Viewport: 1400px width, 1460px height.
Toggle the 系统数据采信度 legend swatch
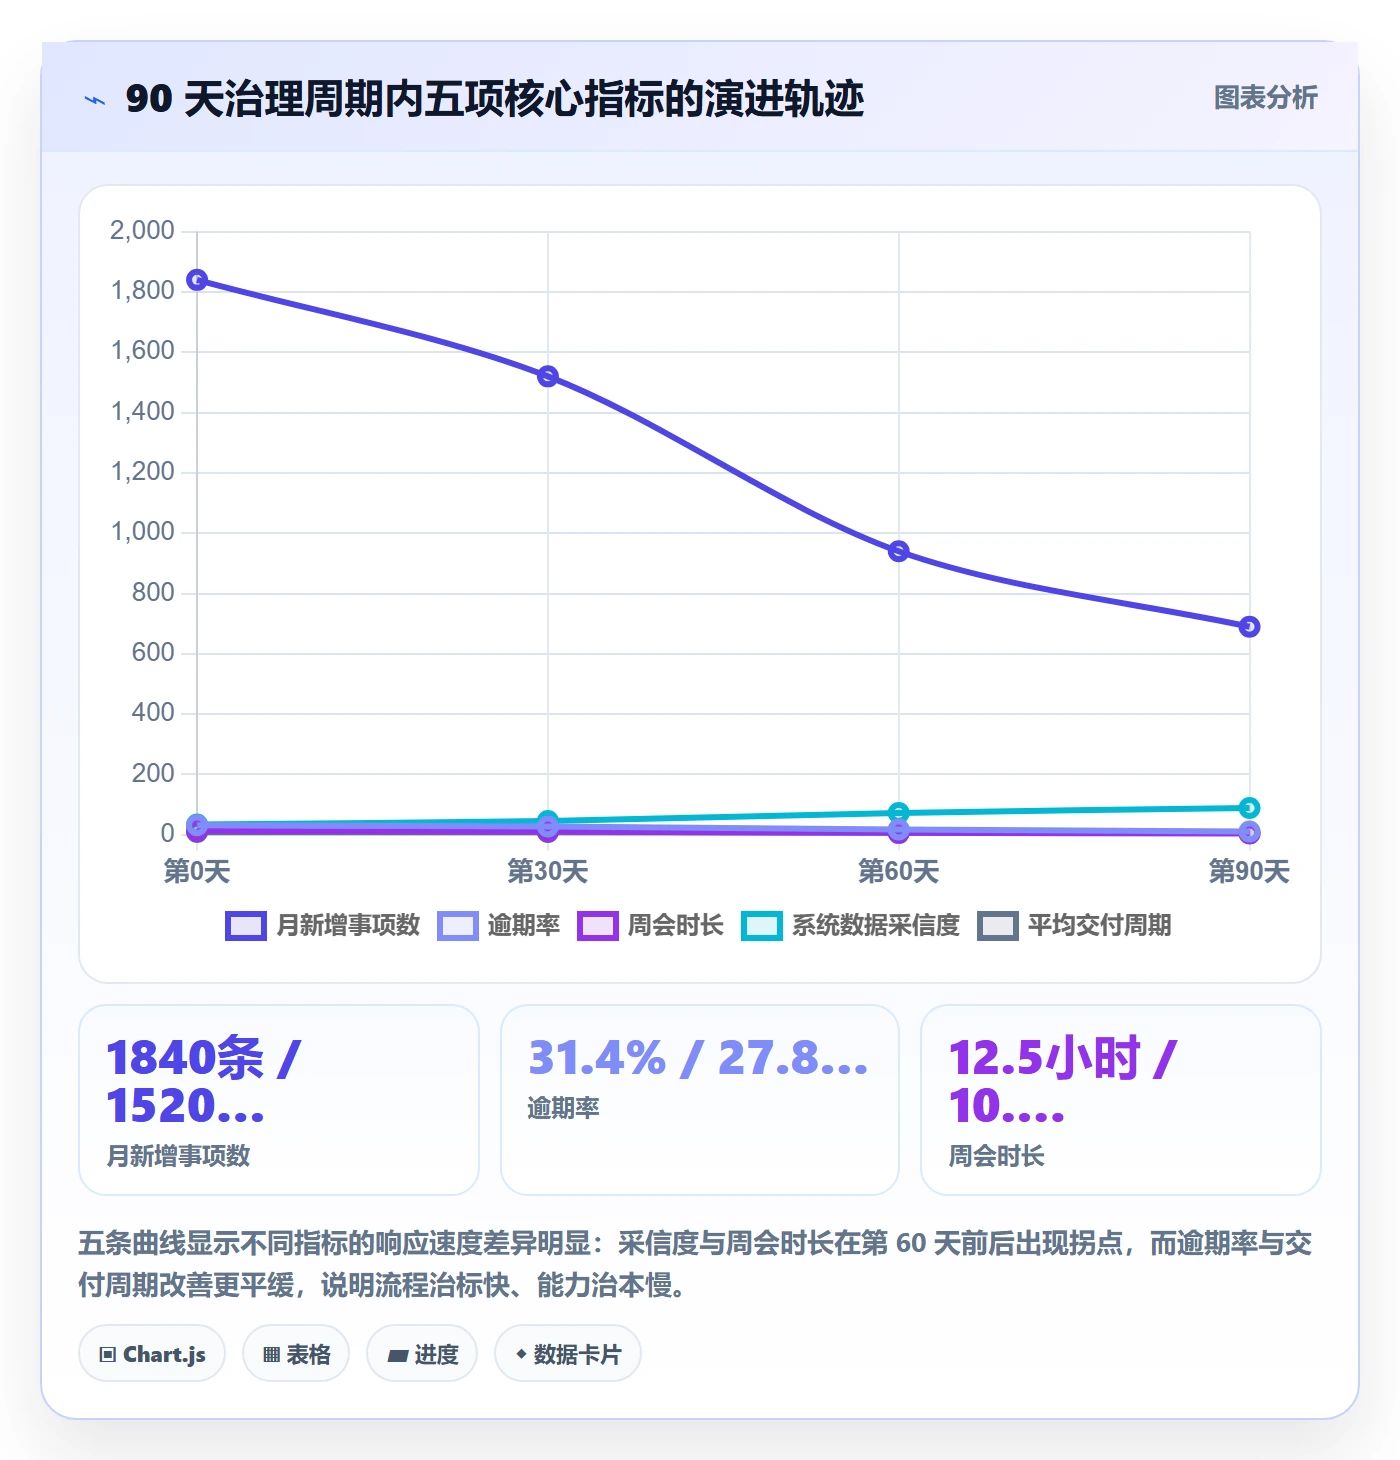click(762, 926)
